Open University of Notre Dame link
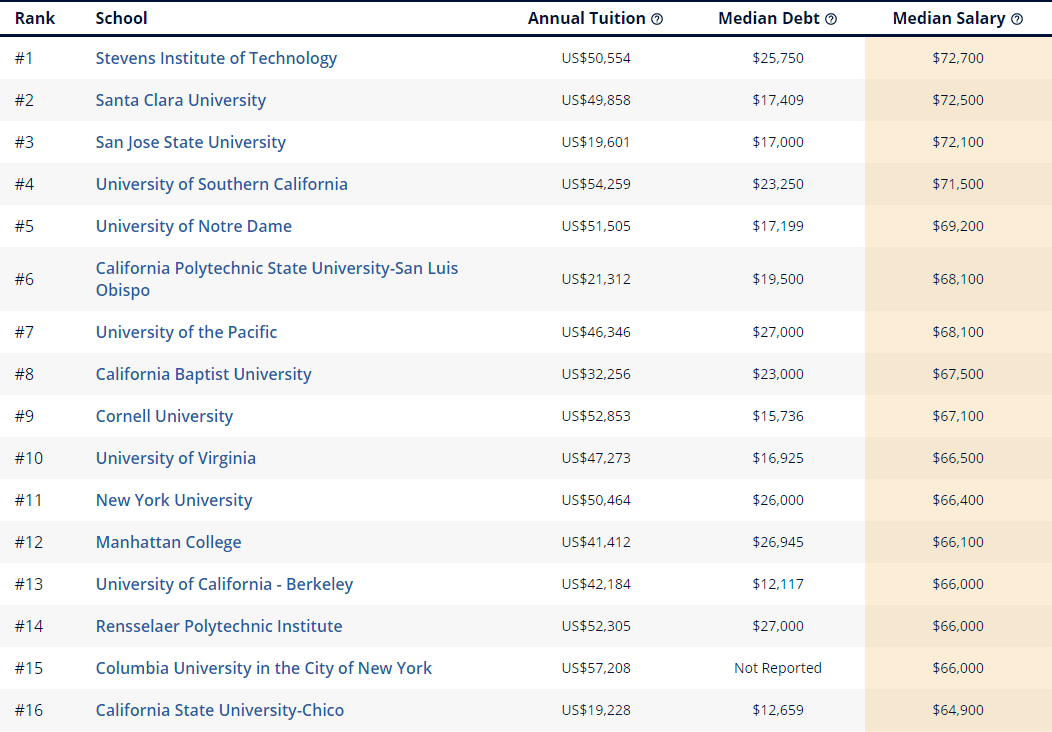 pos(194,226)
